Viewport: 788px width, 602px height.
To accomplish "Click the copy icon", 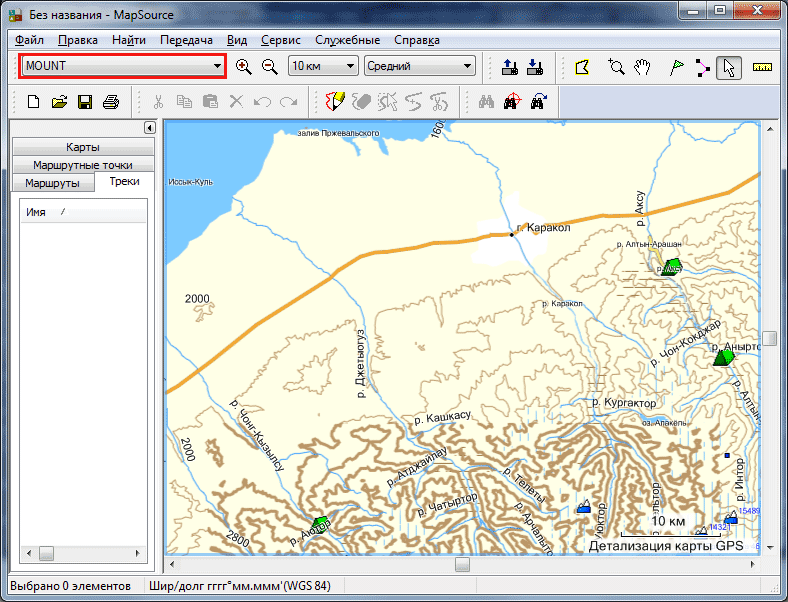I will 184,102.
